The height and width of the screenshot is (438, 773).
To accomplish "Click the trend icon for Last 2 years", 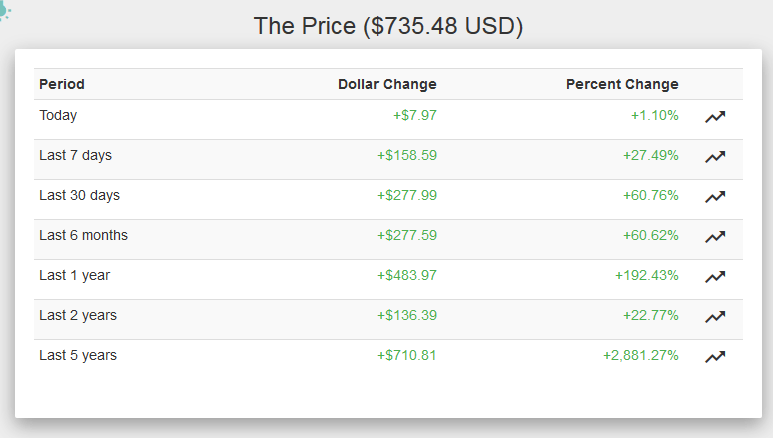I will 715,316.
